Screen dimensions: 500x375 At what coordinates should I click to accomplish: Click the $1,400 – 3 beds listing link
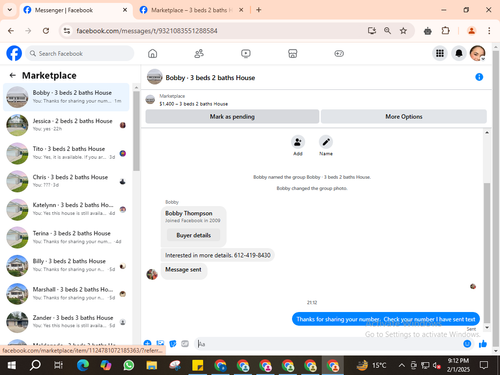[193, 104]
